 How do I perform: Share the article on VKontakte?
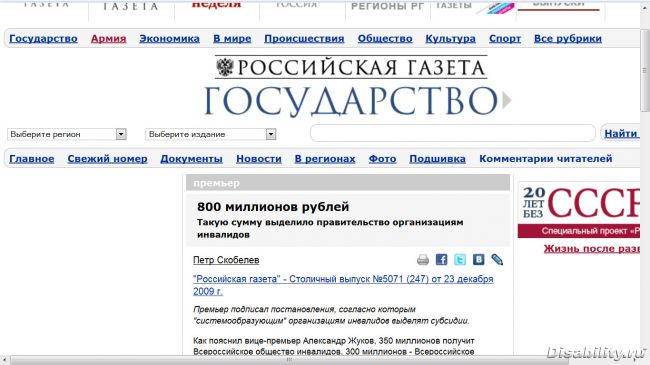click(478, 260)
